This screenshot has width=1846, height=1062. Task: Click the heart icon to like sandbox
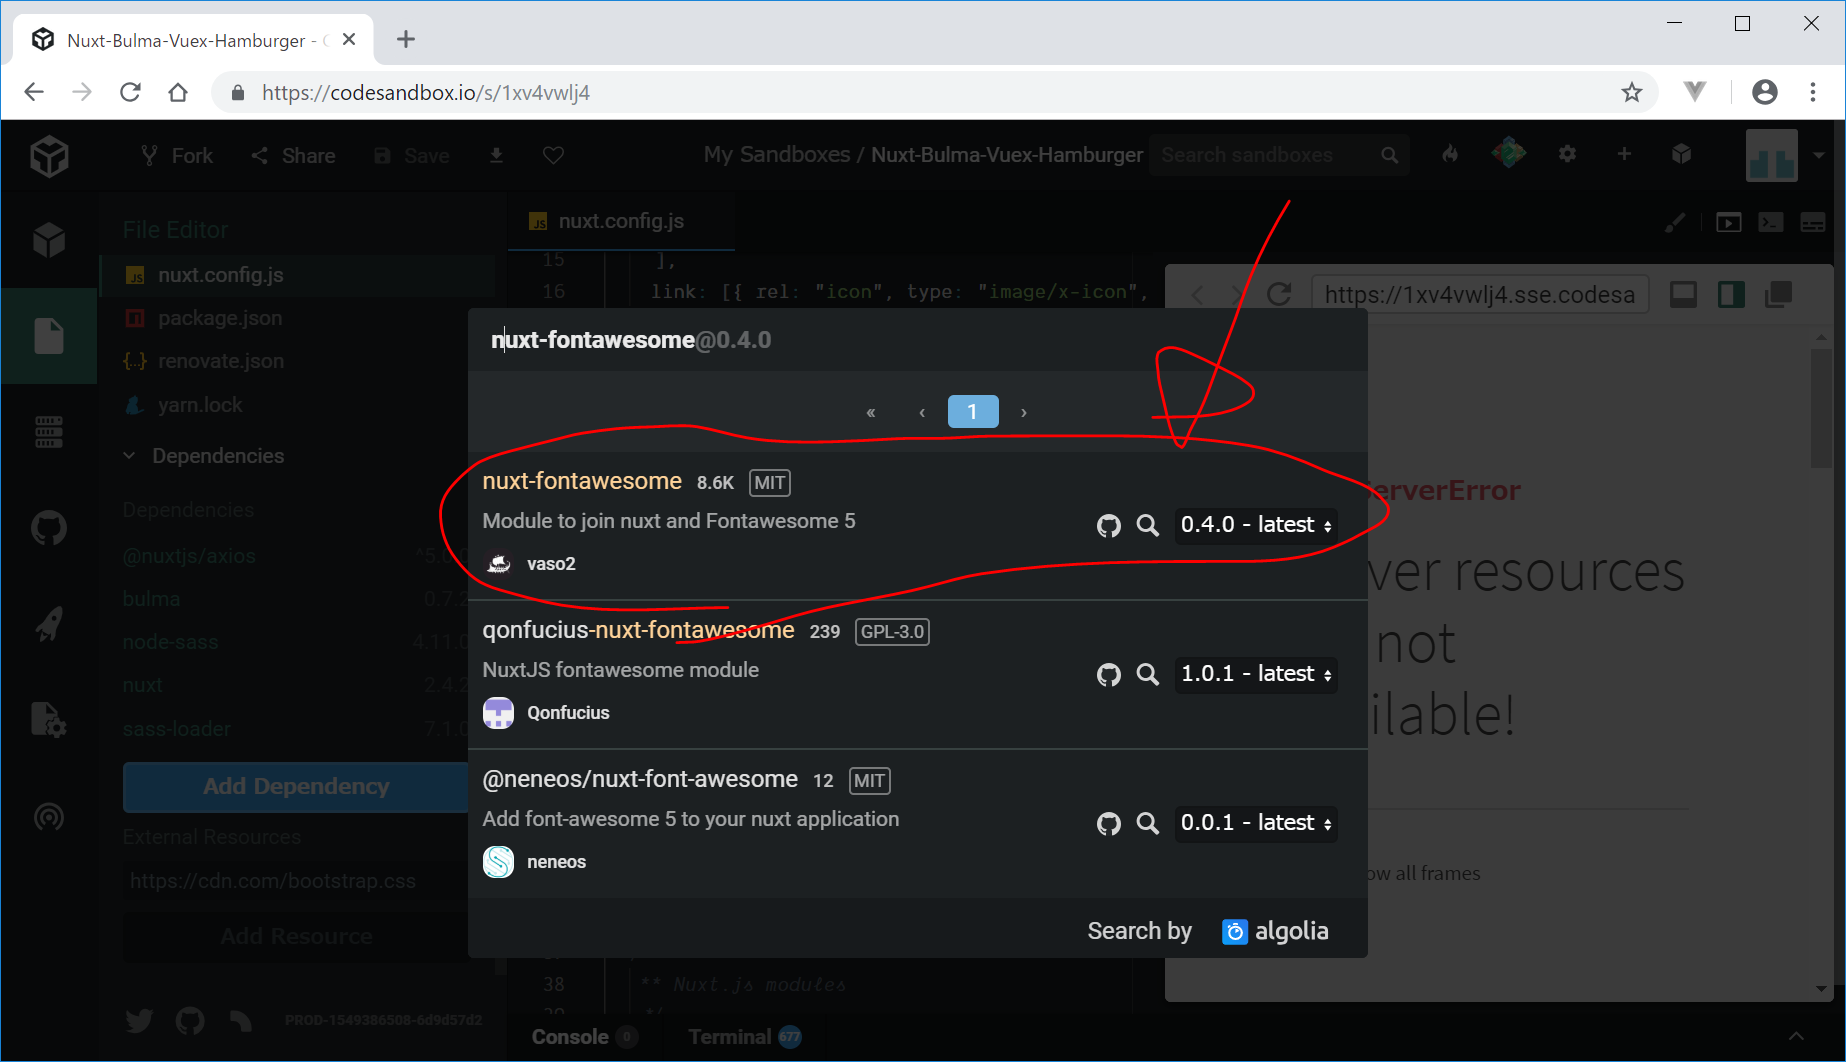(553, 156)
